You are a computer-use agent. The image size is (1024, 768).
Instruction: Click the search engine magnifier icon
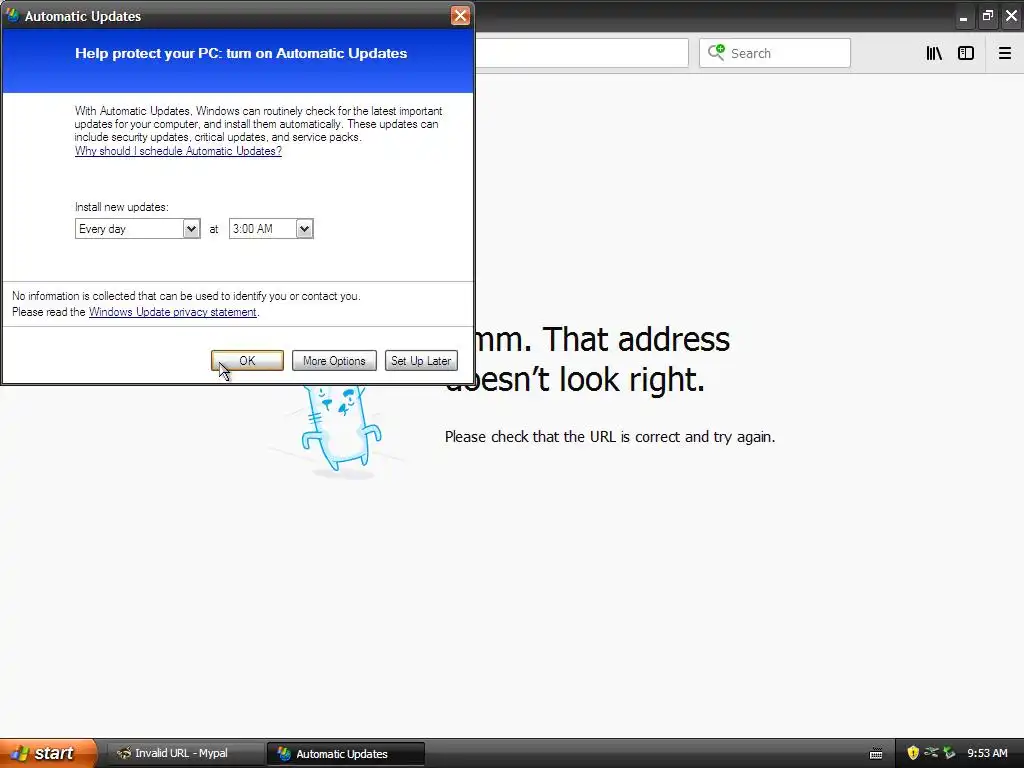pyautogui.click(x=716, y=53)
